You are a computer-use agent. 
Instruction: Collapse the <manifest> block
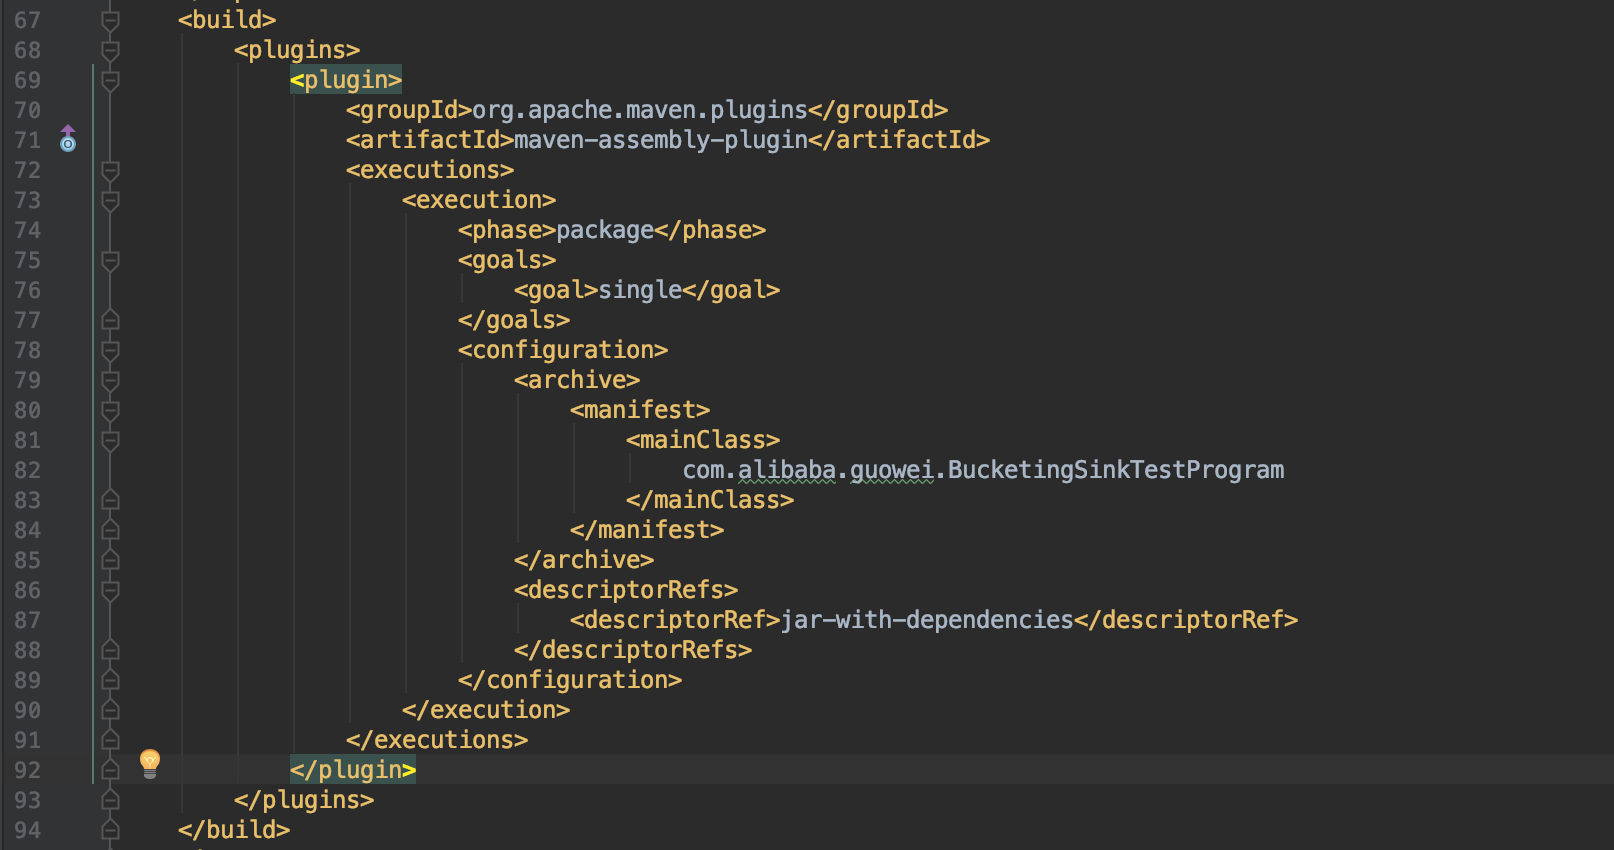point(111,410)
